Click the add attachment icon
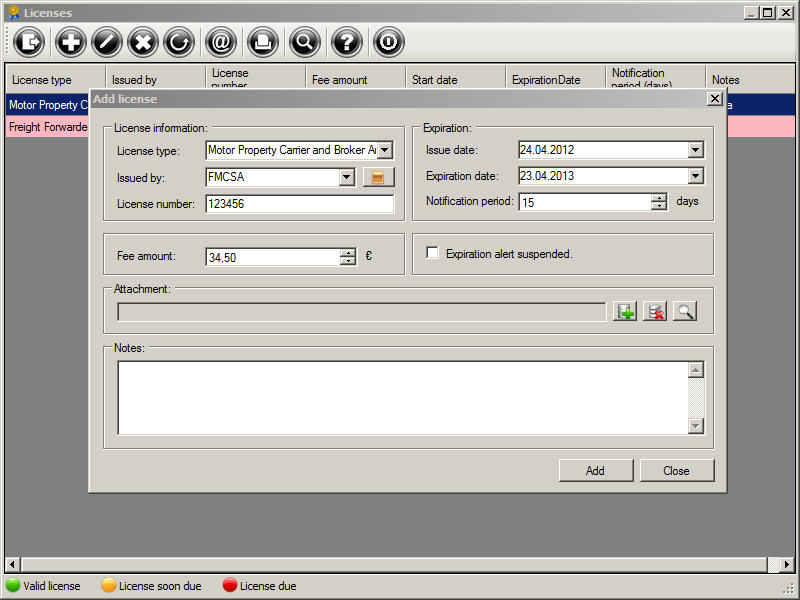800x600 pixels. point(624,311)
